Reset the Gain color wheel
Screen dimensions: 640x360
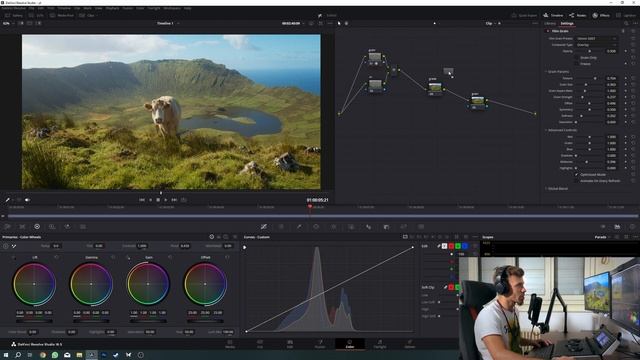[x=170, y=257]
